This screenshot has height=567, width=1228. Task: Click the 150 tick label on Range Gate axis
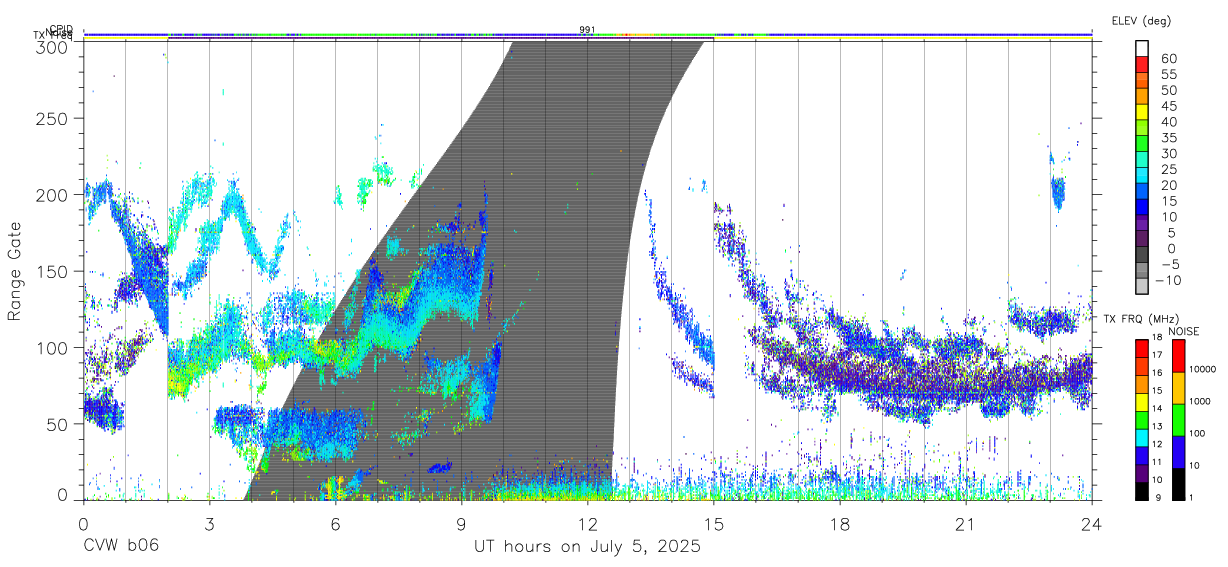[52, 271]
